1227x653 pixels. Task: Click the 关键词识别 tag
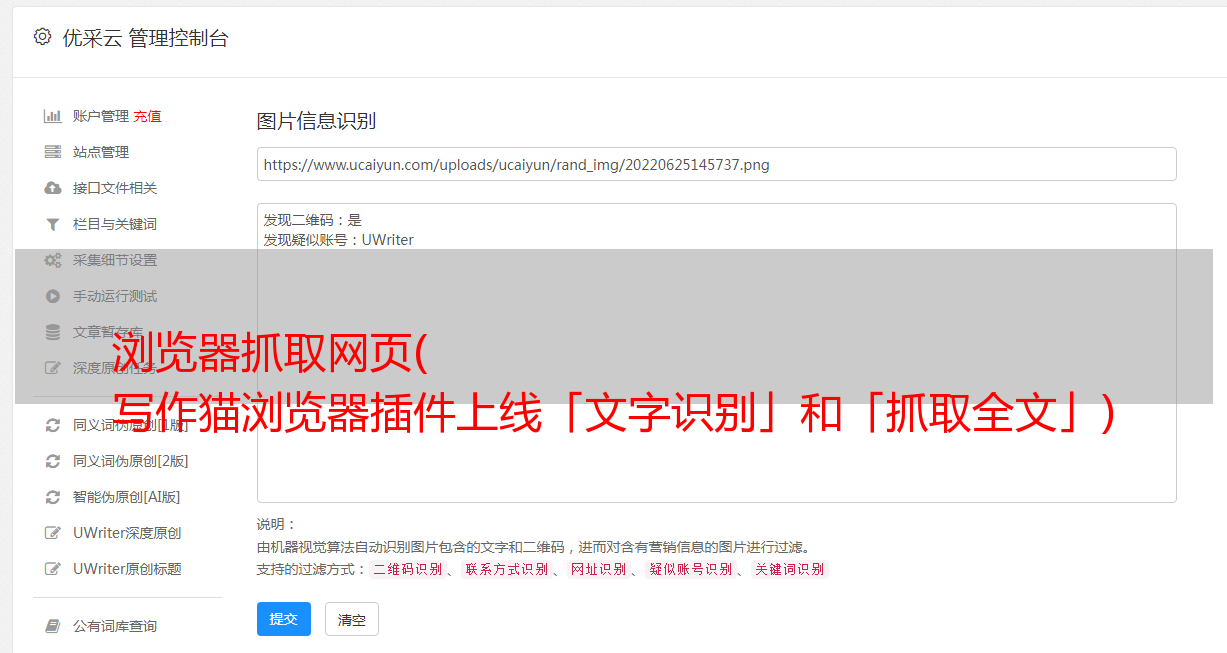coord(790,569)
